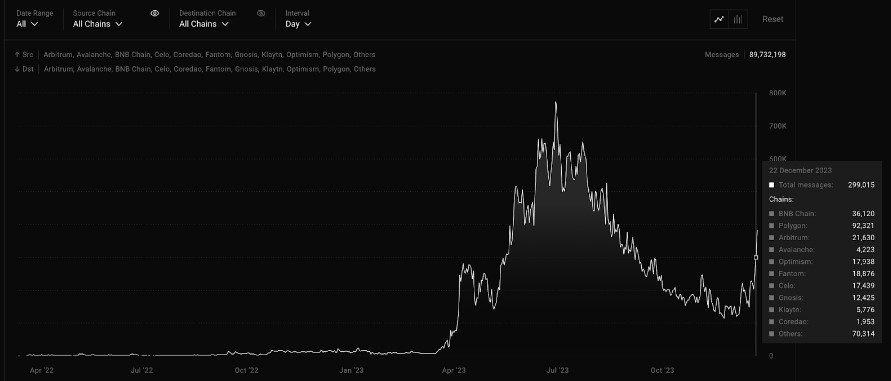Image resolution: width=891 pixels, height=381 pixels.
Task: Click the Reset button
Action: (772, 19)
